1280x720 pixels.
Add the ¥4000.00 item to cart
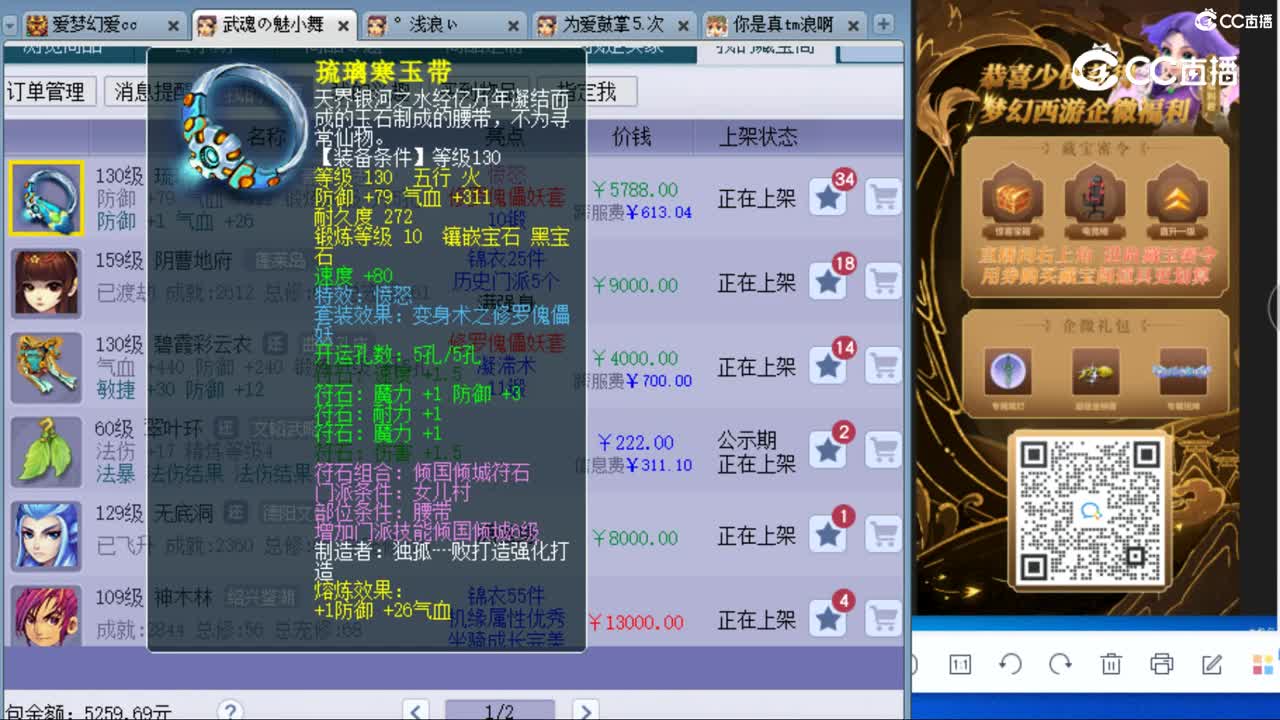tap(883, 367)
